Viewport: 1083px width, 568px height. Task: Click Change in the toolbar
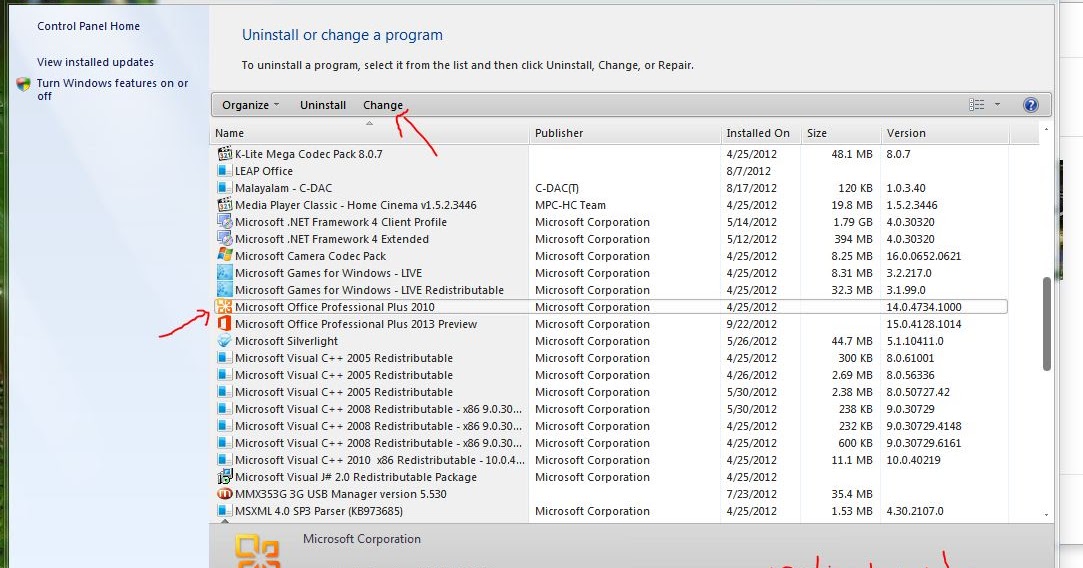[383, 105]
